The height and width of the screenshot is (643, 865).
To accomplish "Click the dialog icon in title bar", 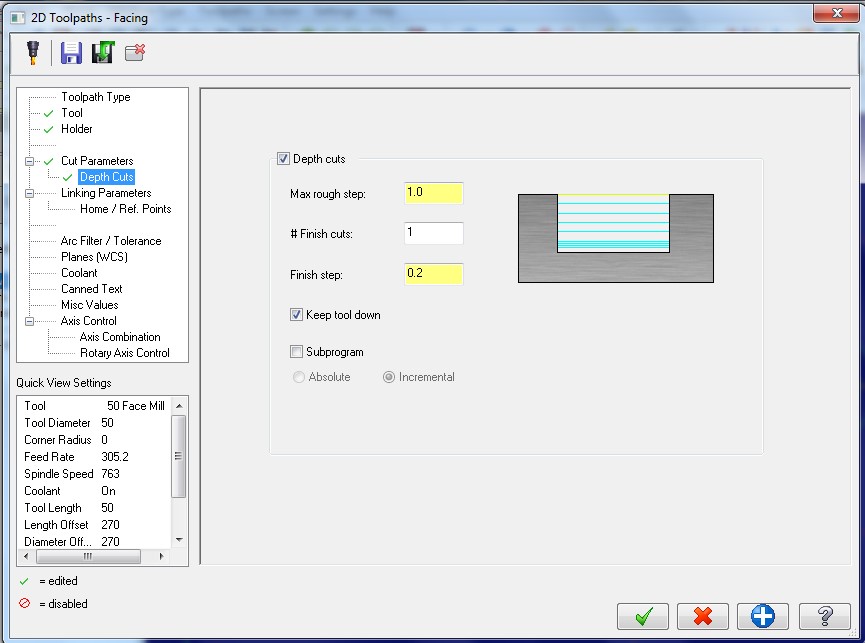I will tap(18, 18).
